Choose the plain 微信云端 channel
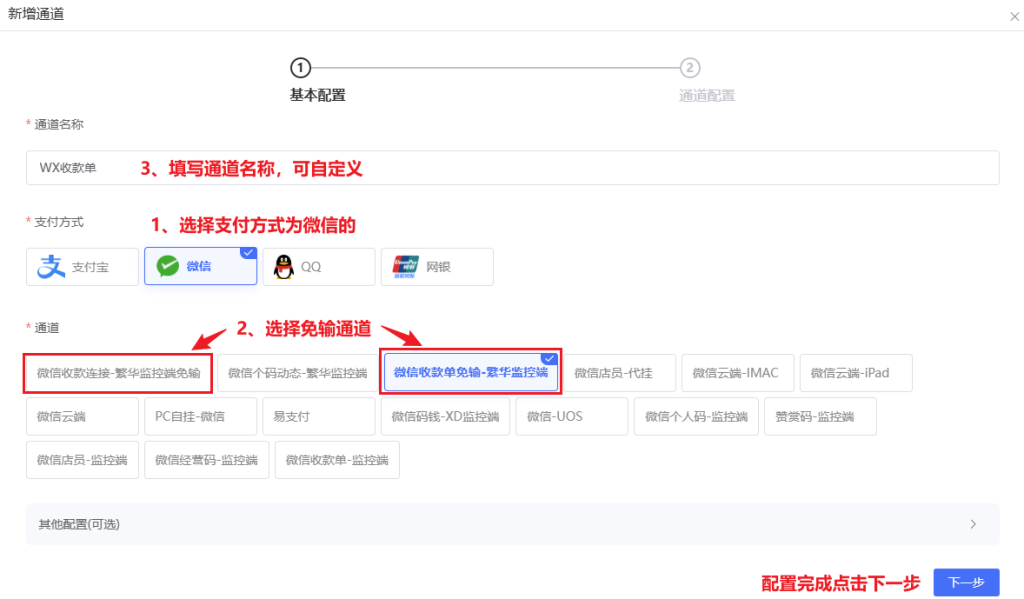The height and width of the screenshot is (599, 1024). 82,416
